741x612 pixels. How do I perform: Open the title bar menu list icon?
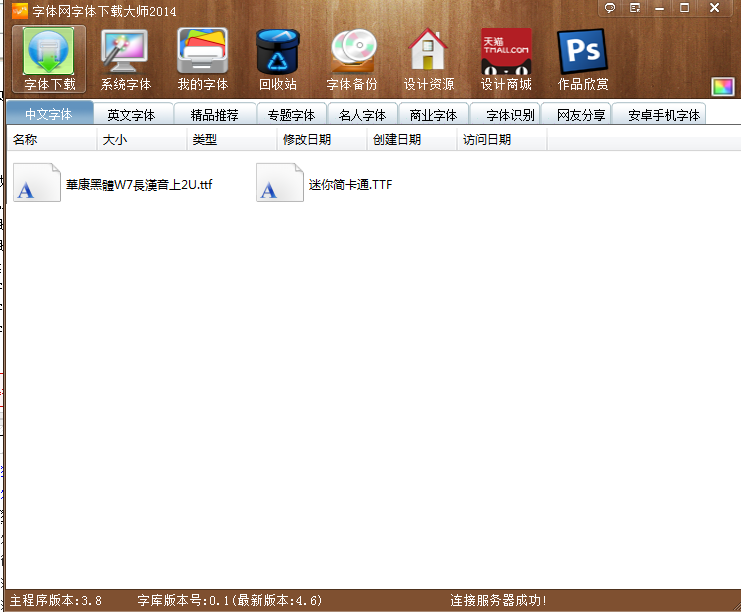(635, 8)
